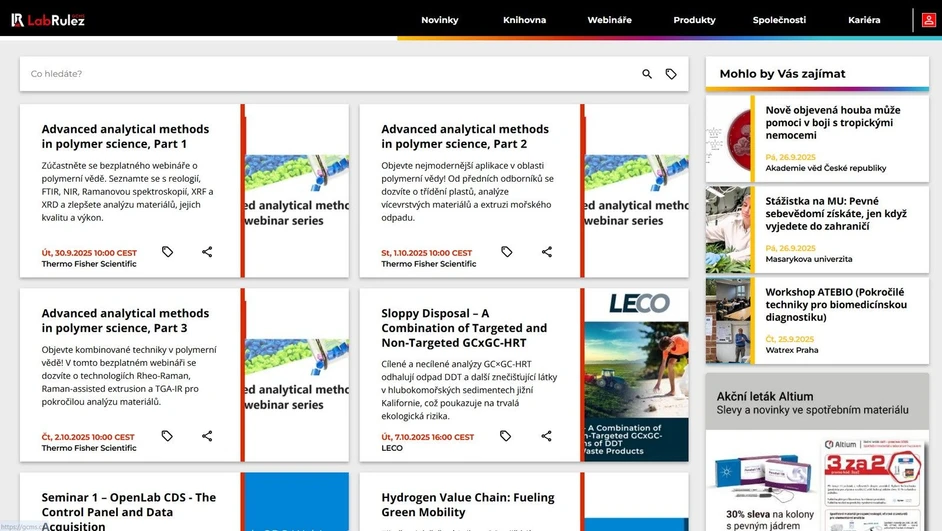This screenshot has width=942, height=531.
Task: Click Workshop ATEBIO article thumbnail
Action: (x=728, y=321)
